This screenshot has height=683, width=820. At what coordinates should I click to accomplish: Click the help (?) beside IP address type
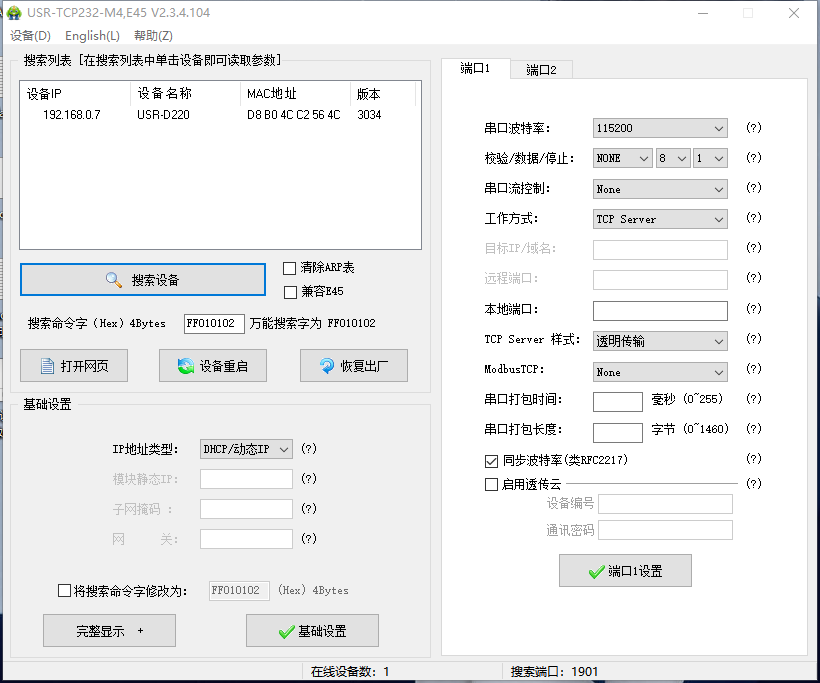pyautogui.click(x=309, y=449)
